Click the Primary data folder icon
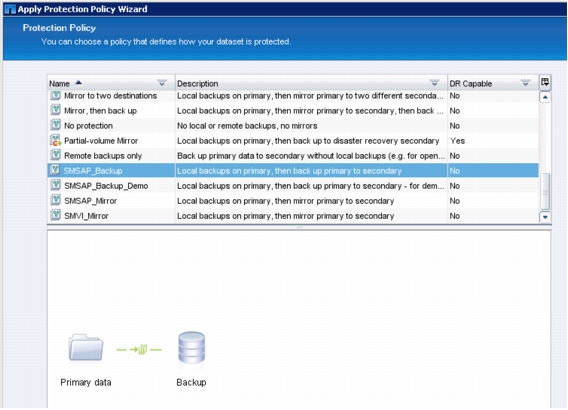The width and height of the screenshot is (568, 410). point(86,347)
